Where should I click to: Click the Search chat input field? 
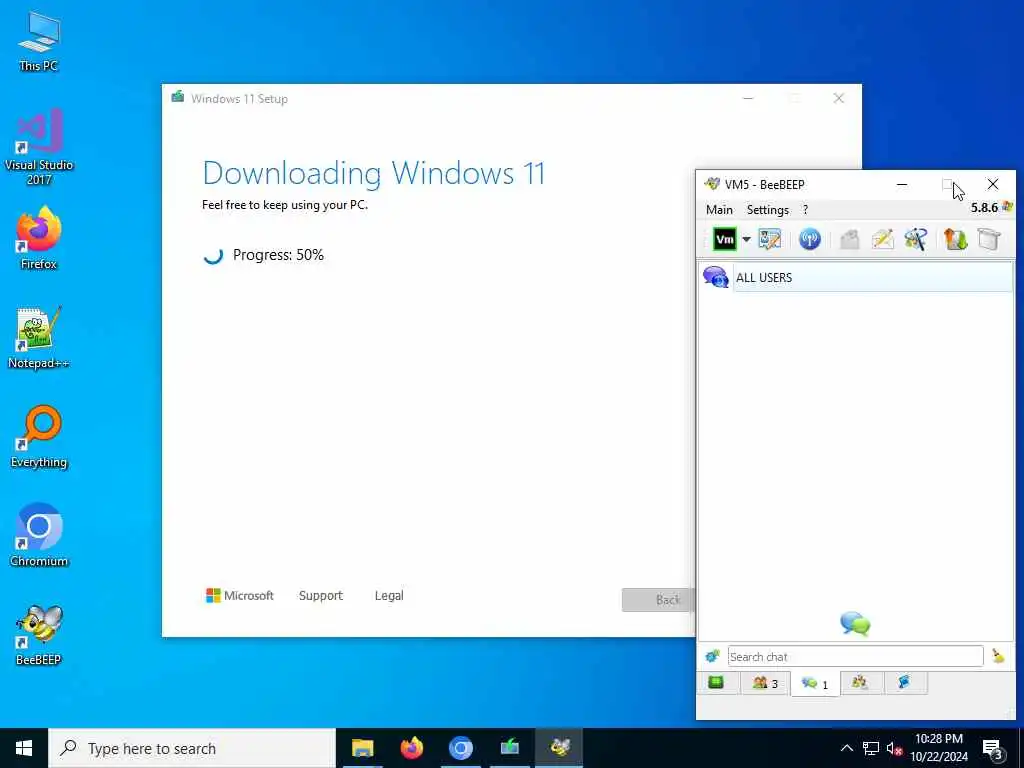pyautogui.click(x=856, y=656)
